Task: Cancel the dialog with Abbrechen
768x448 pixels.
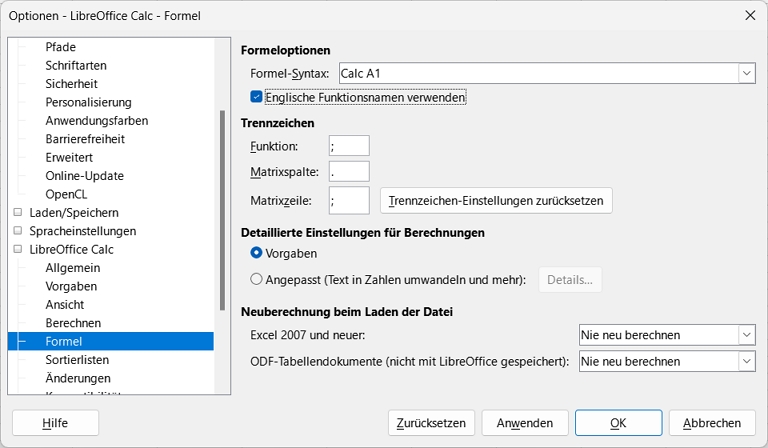Action: (712, 423)
